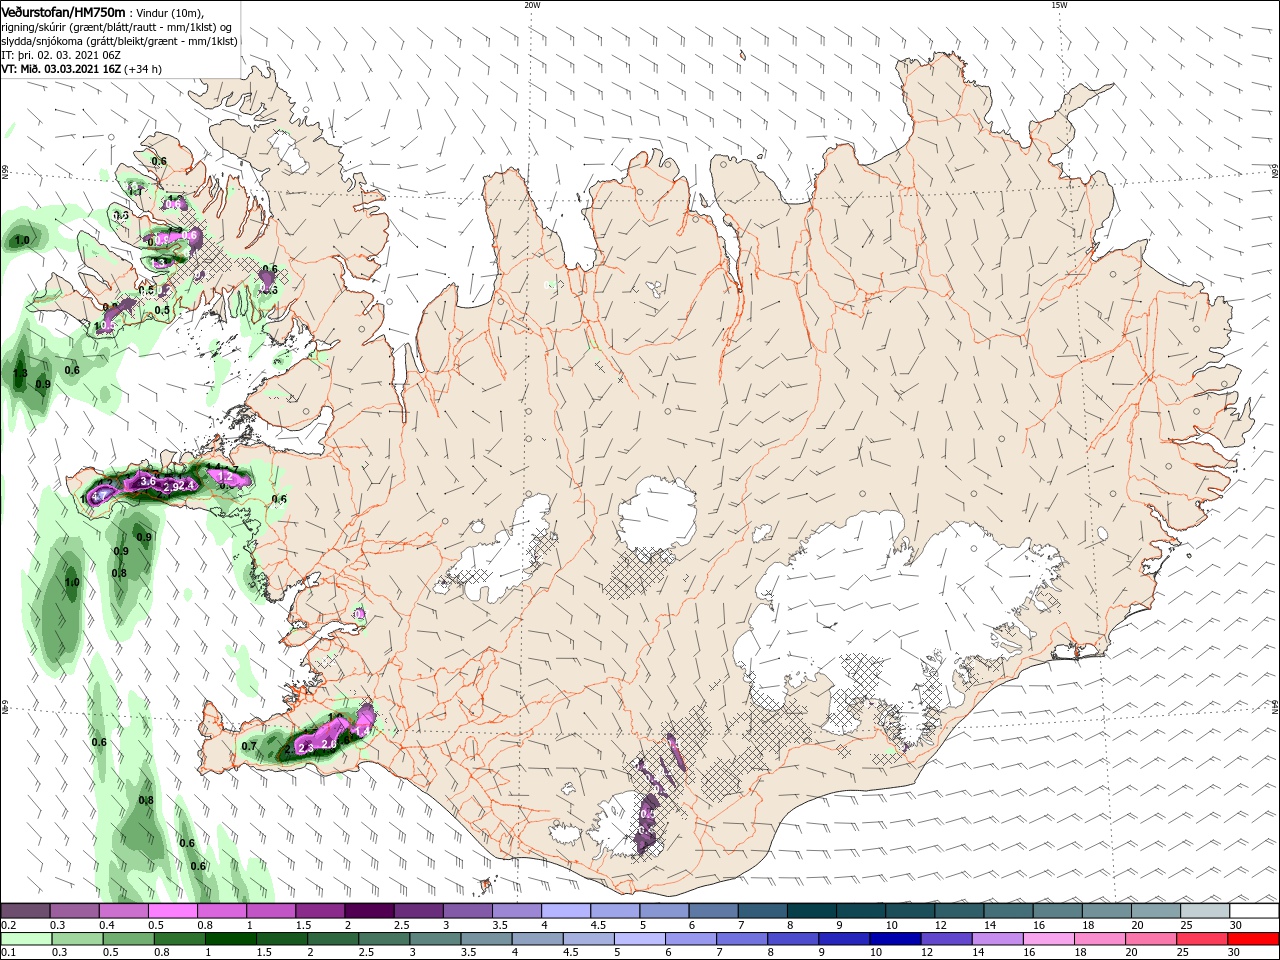Click the 20W longitude label
Image resolution: width=1280 pixels, height=960 pixels.
pos(532,5)
